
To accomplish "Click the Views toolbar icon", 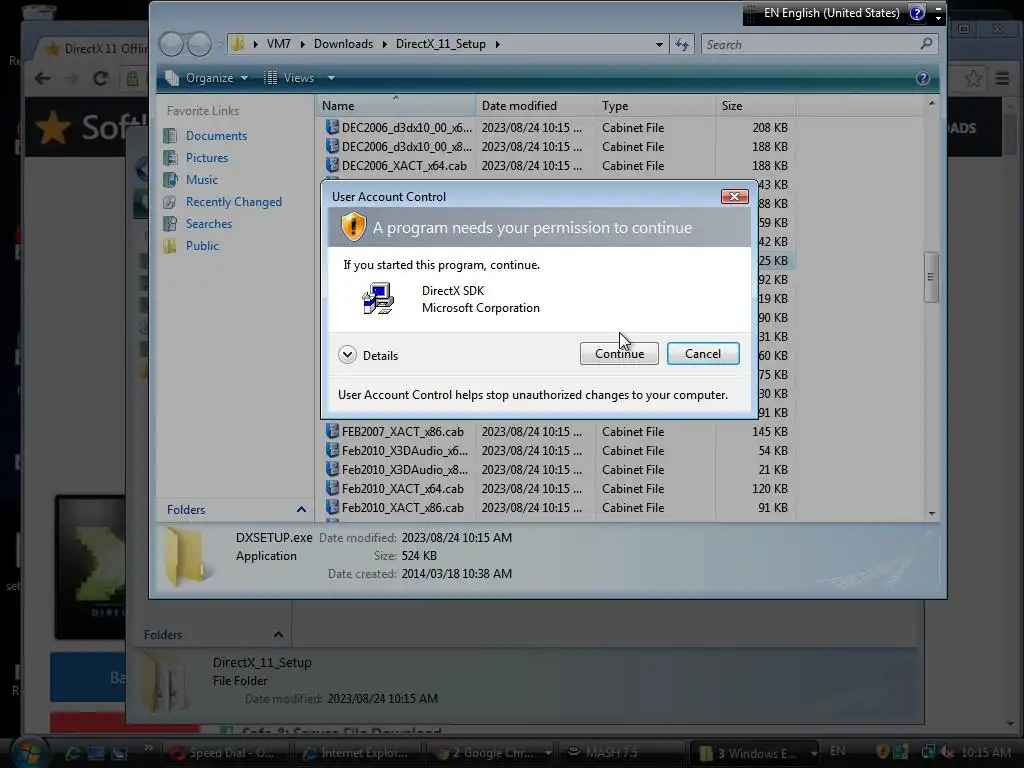I will coord(270,78).
